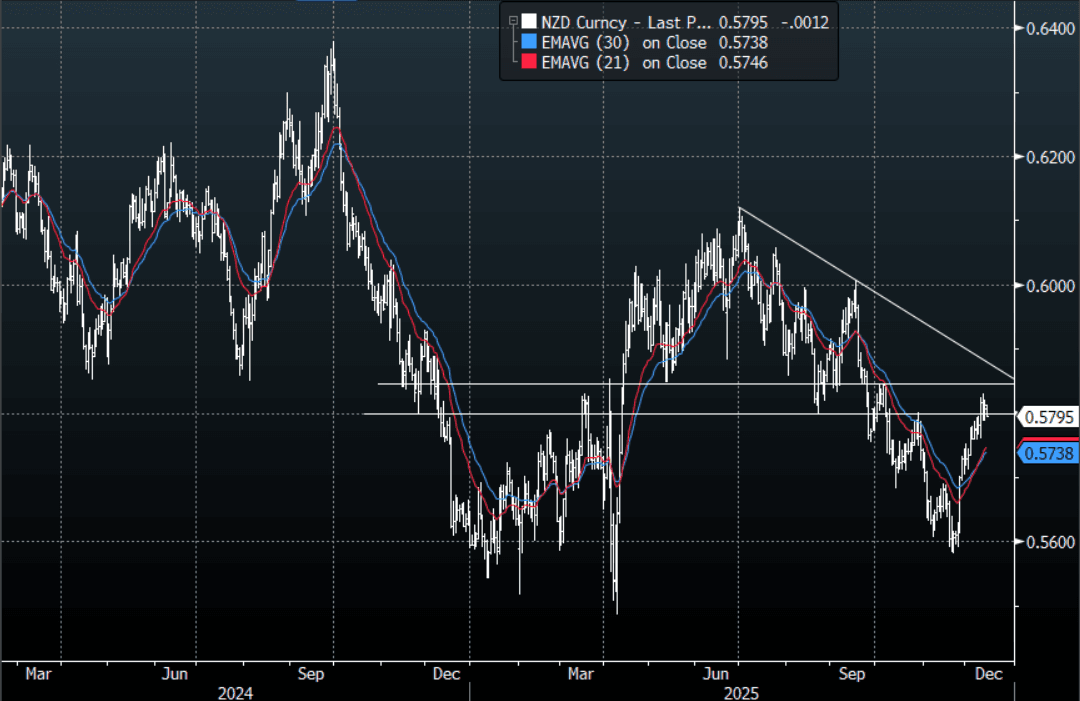
Task: Select the descending diagonal trendline
Action: click(x=876, y=293)
